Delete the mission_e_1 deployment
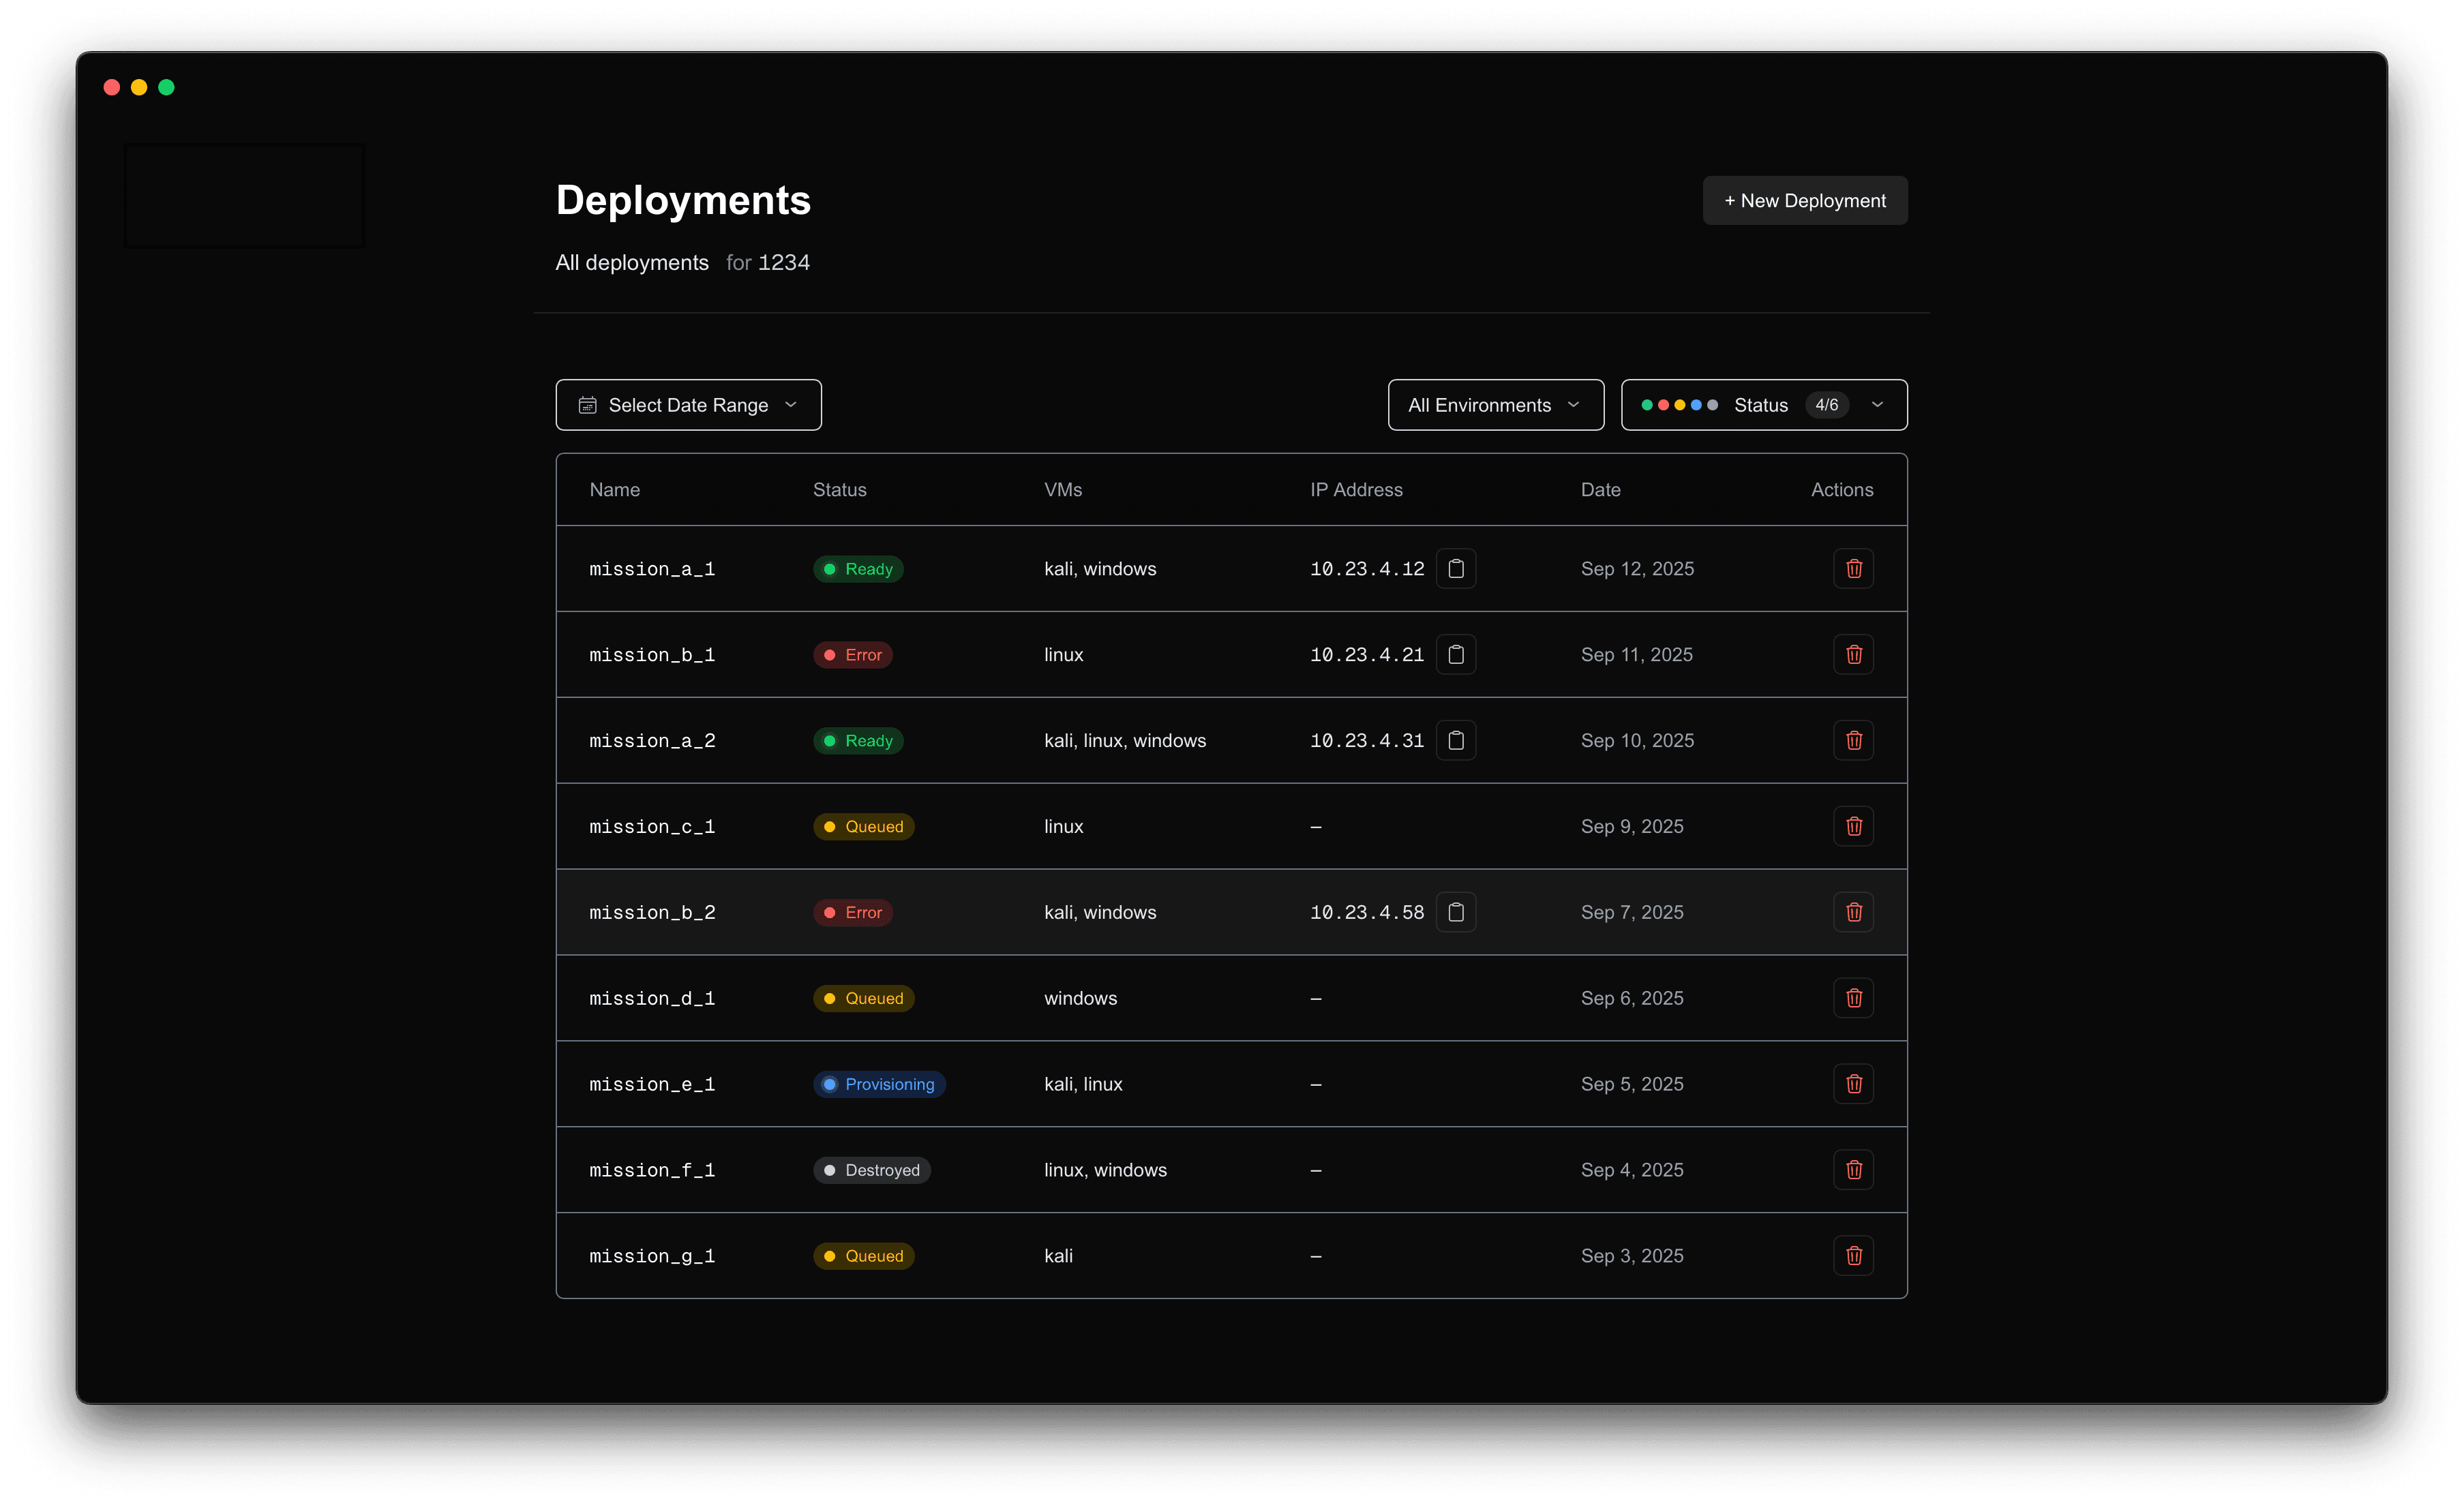This screenshot has height=1505, width=2464. tap(1853, 1084)
